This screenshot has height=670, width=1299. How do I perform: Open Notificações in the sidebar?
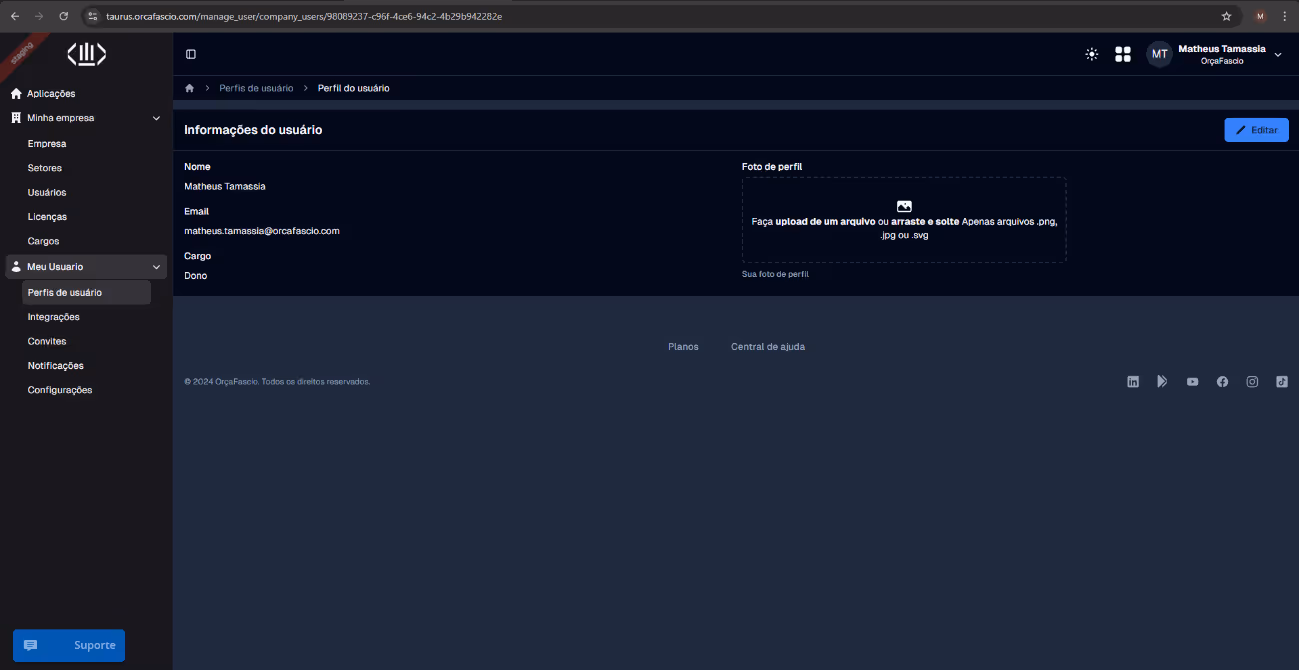[56, 366]
